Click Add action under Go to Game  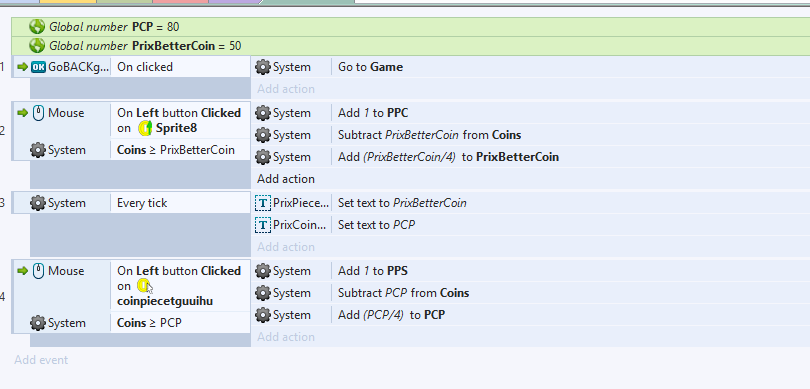coord(286,89)
